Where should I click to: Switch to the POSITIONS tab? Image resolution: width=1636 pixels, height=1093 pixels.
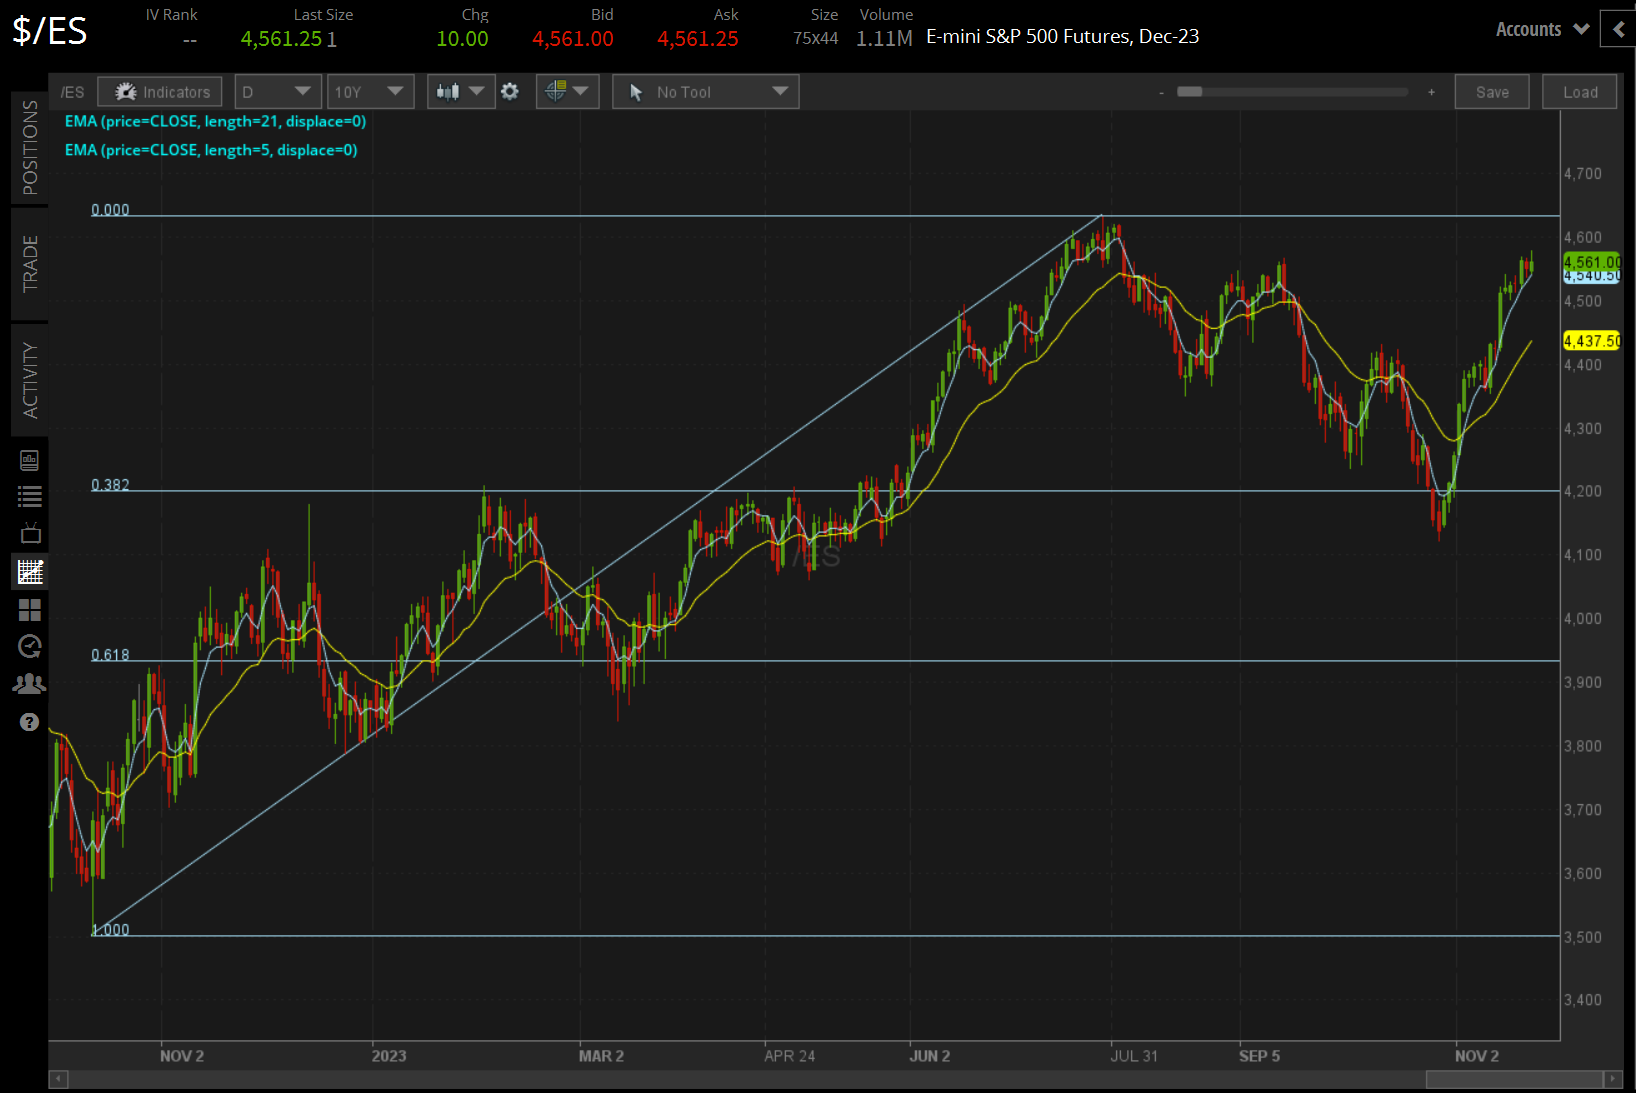click(30, 147)
